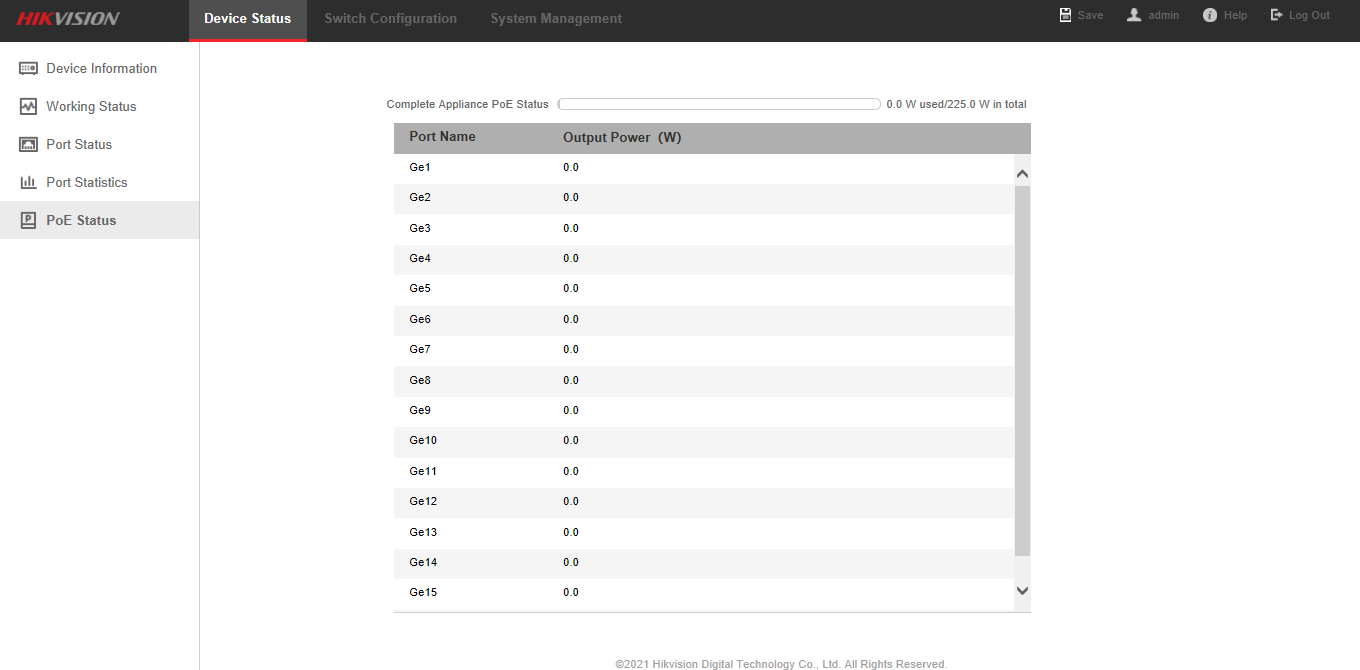This screenshot has width=1360, height=670.
Task: Click the Log Out exit icon
Action: coord(1277,15)
